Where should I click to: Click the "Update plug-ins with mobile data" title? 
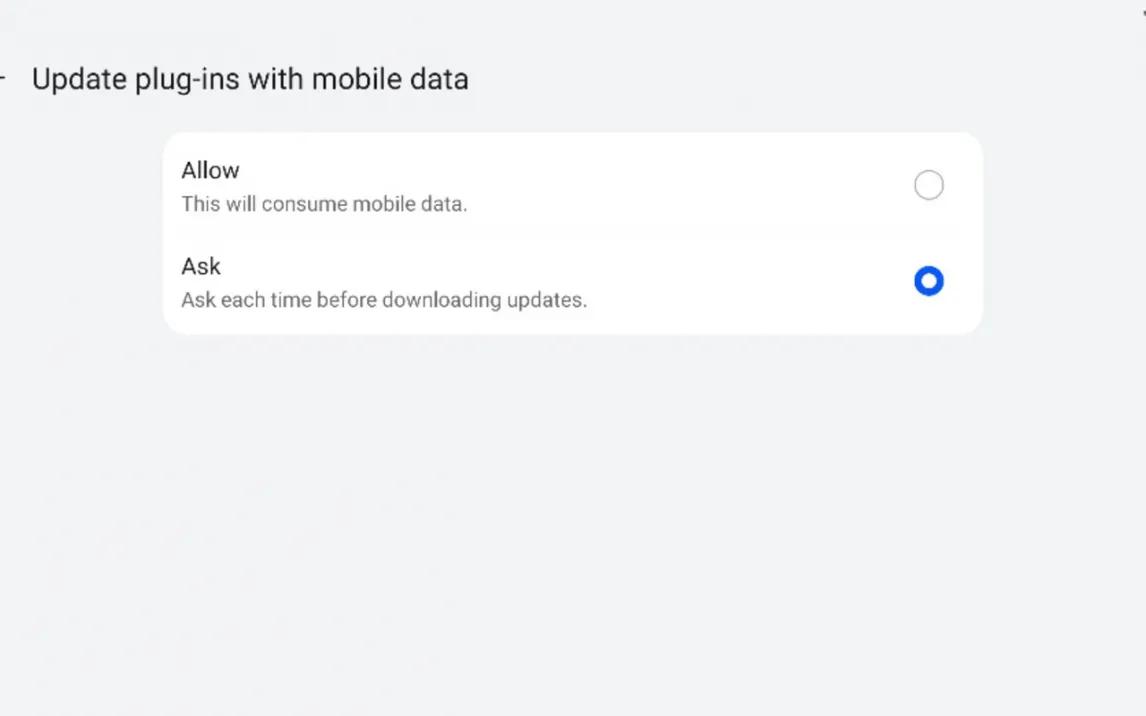[250, 79]
